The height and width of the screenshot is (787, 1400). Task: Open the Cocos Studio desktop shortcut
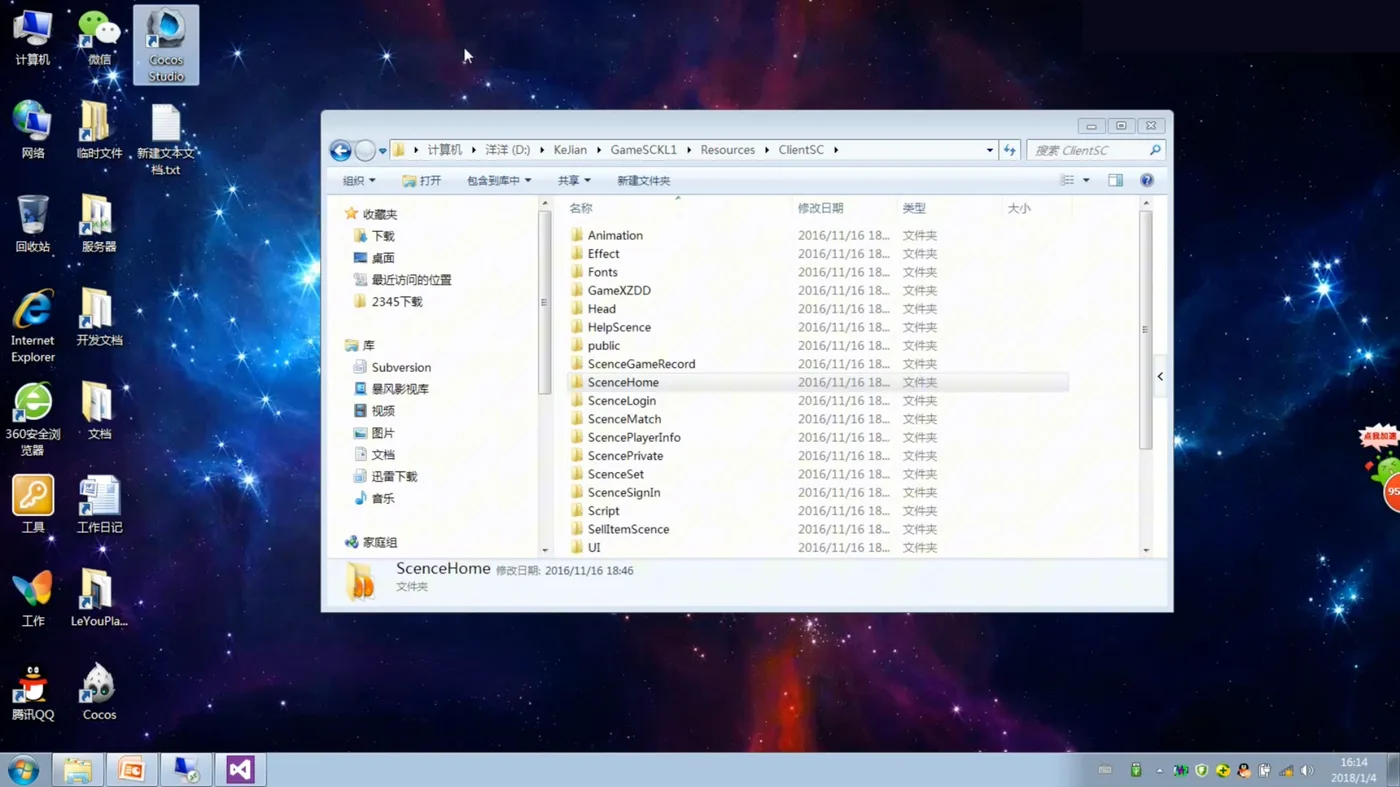(166, 45)
